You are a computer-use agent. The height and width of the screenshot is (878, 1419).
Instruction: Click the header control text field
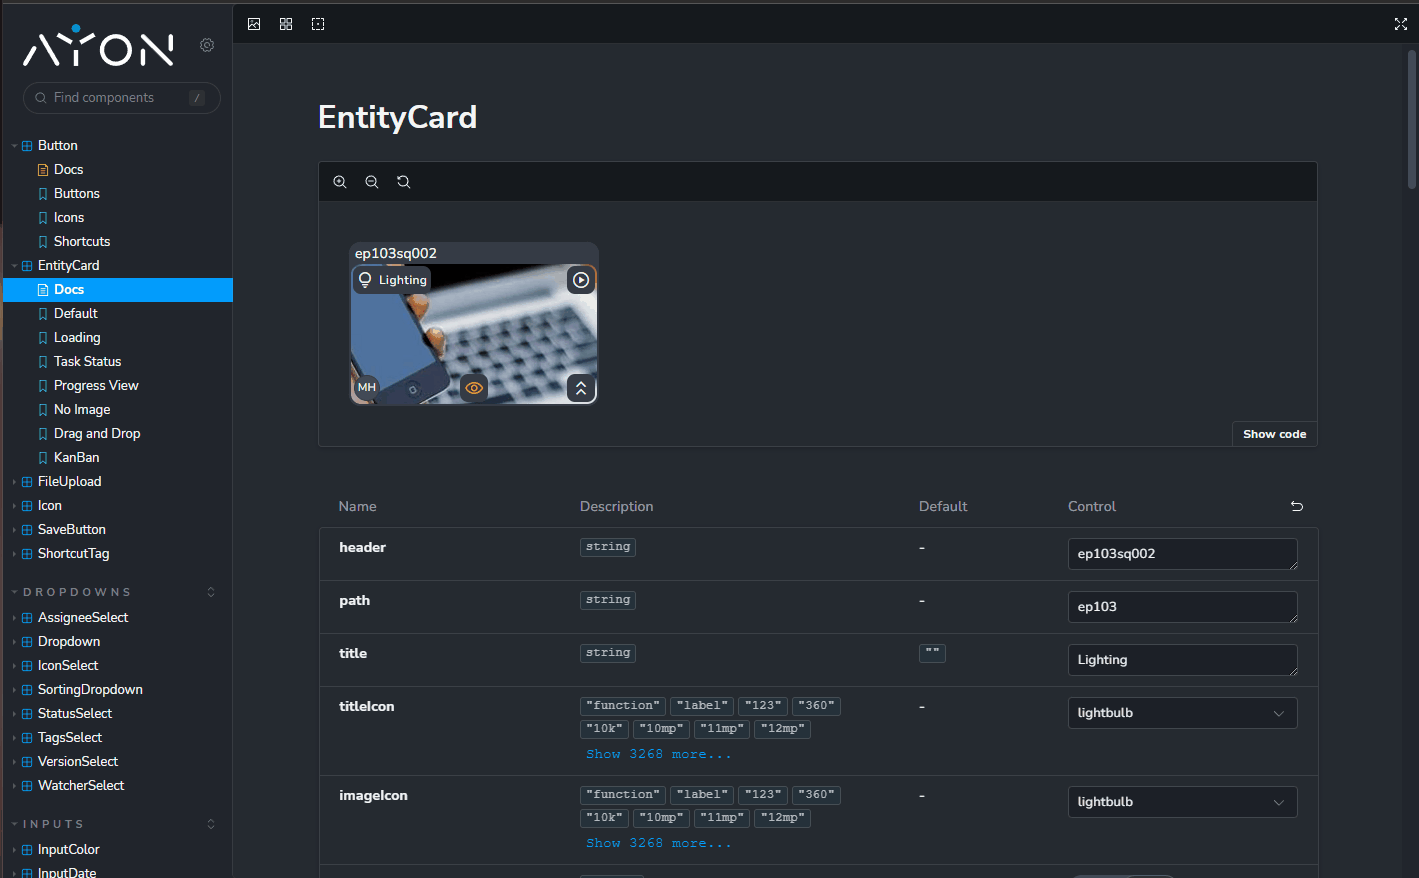coord(1181,554)
